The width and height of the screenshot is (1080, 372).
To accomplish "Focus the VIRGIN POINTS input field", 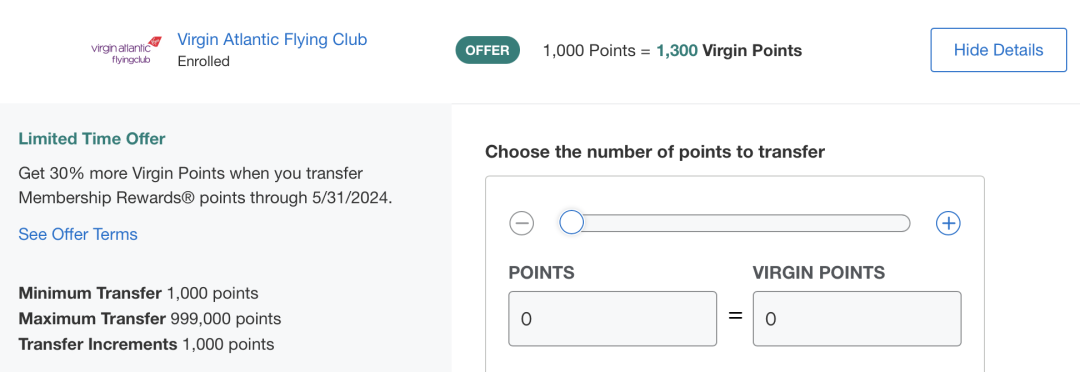I will point(857,319).
